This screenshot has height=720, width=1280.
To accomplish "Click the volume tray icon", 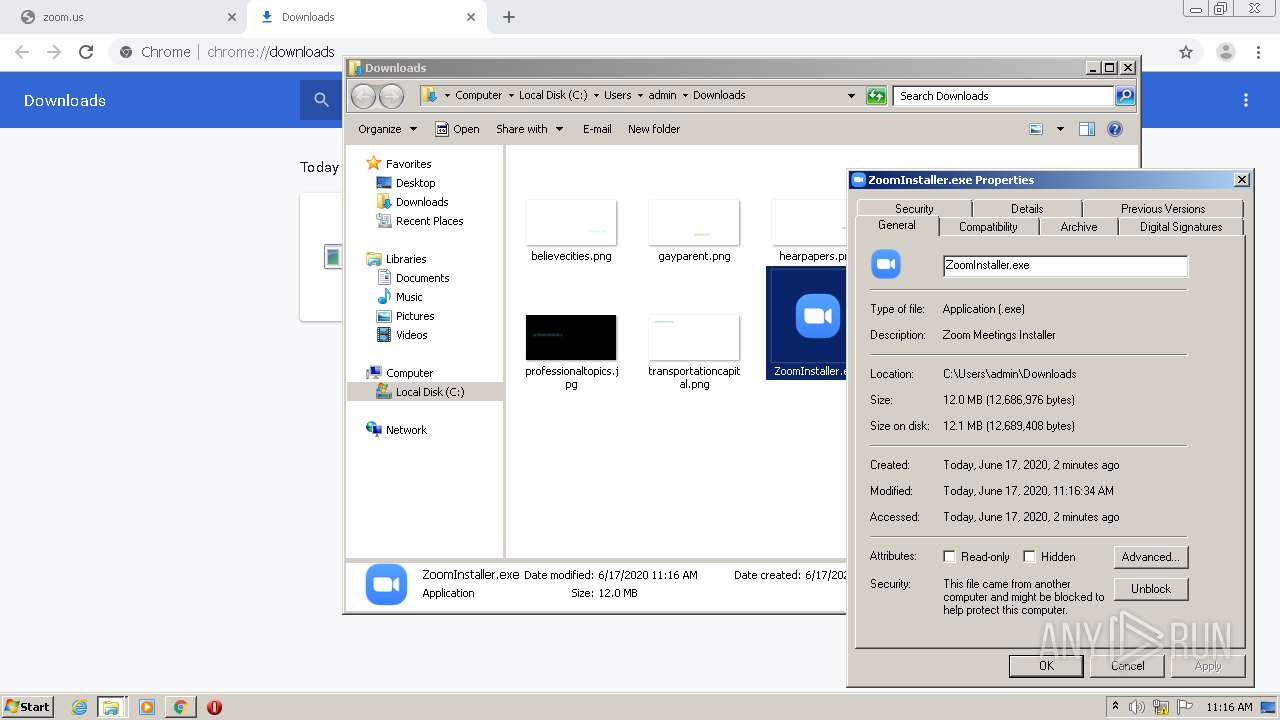I will [1137, 707].
